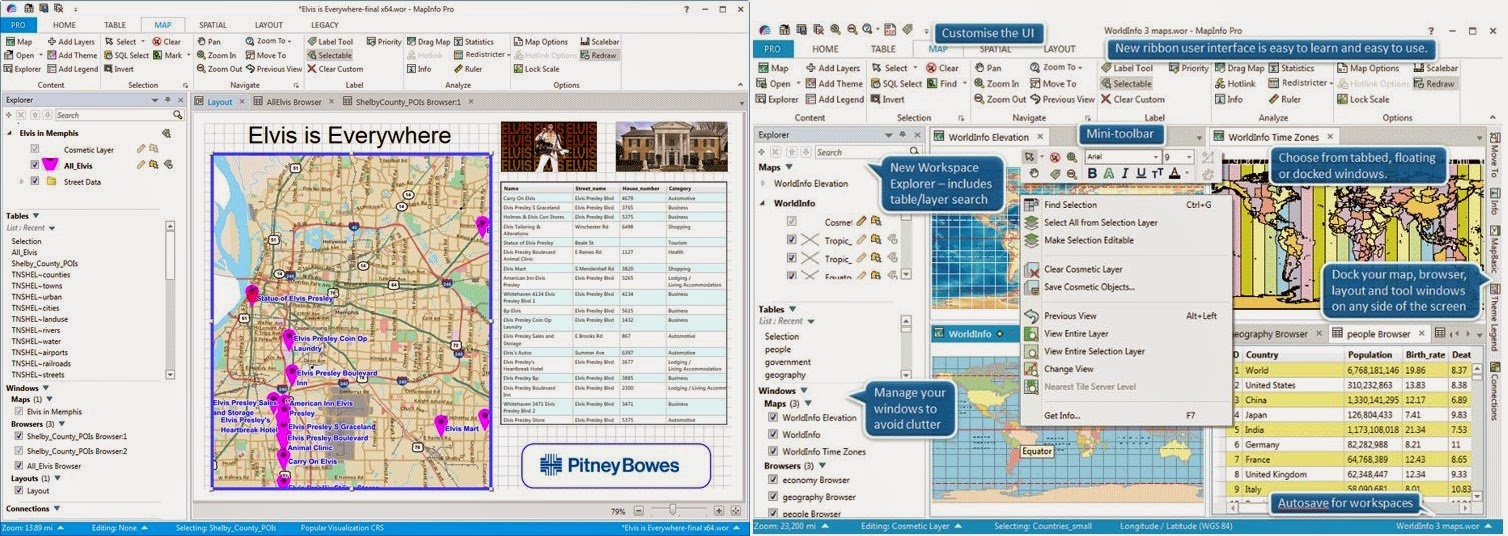The width and height of the screenshot is (1508, 536).
Task: Click Invert selection in the left window
Action: click(118, 70)
